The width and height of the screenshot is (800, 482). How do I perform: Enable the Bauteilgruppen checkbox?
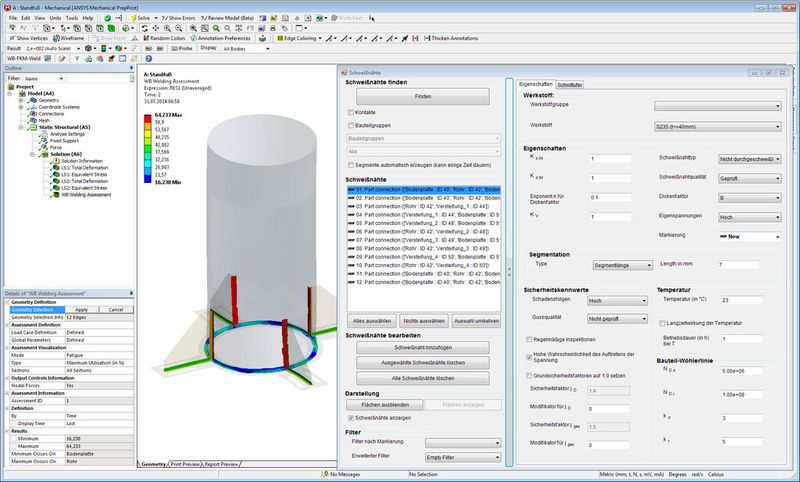[x=351, y=125]
